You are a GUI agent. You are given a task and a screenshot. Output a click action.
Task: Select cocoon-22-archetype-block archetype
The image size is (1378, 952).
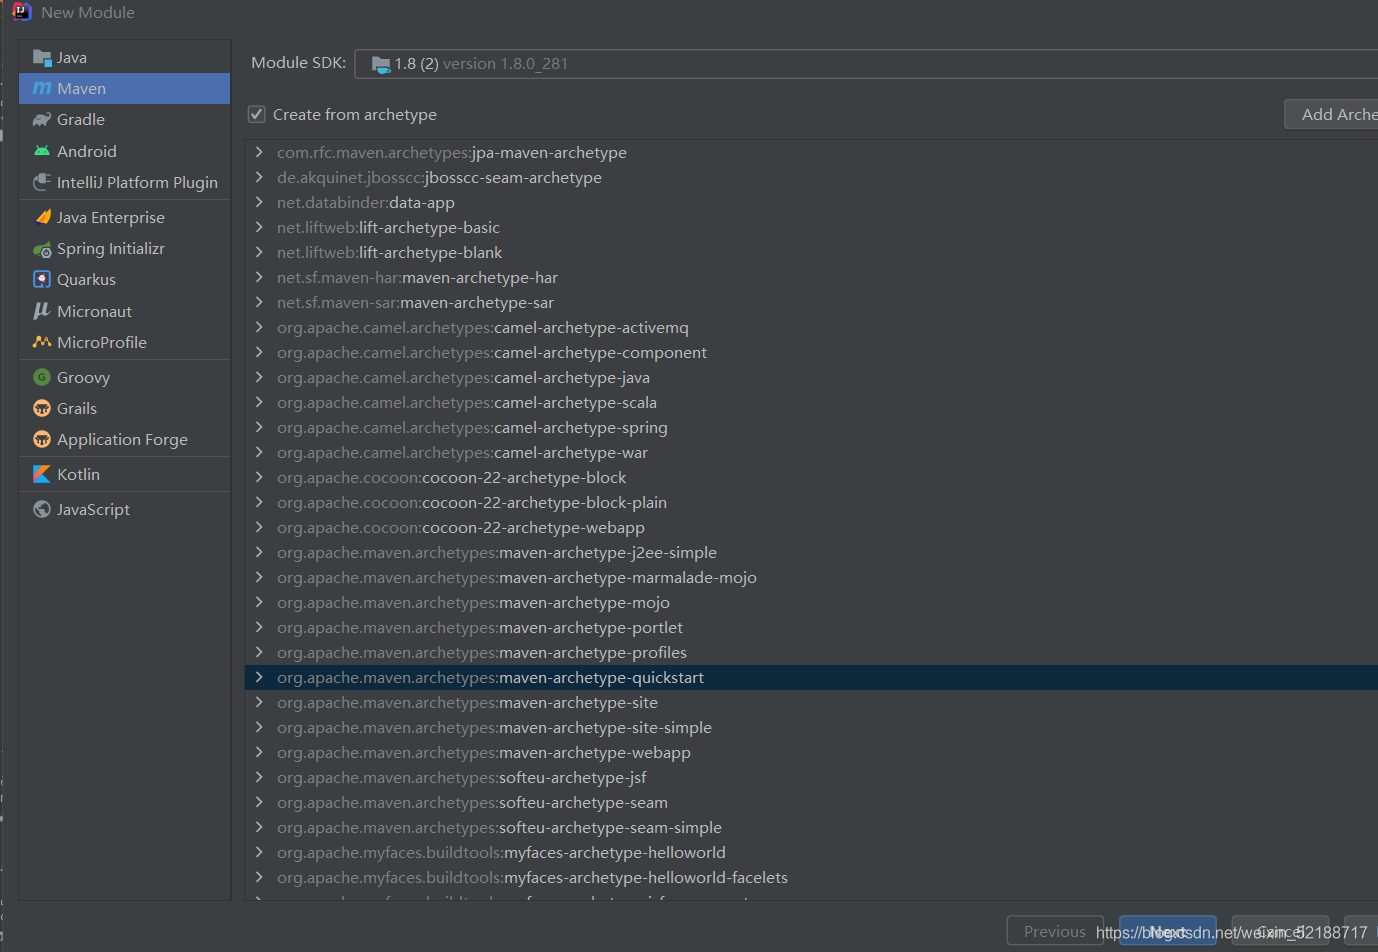click(x=811, y=477)
